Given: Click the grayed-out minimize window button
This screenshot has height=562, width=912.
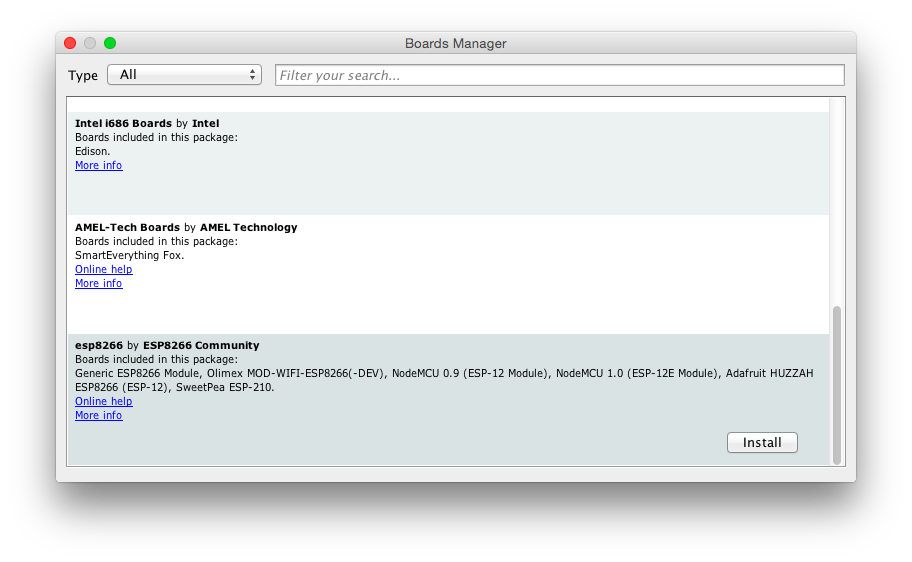Looking at the screenshot, I should pyautogui.click(x=90, y=43).
